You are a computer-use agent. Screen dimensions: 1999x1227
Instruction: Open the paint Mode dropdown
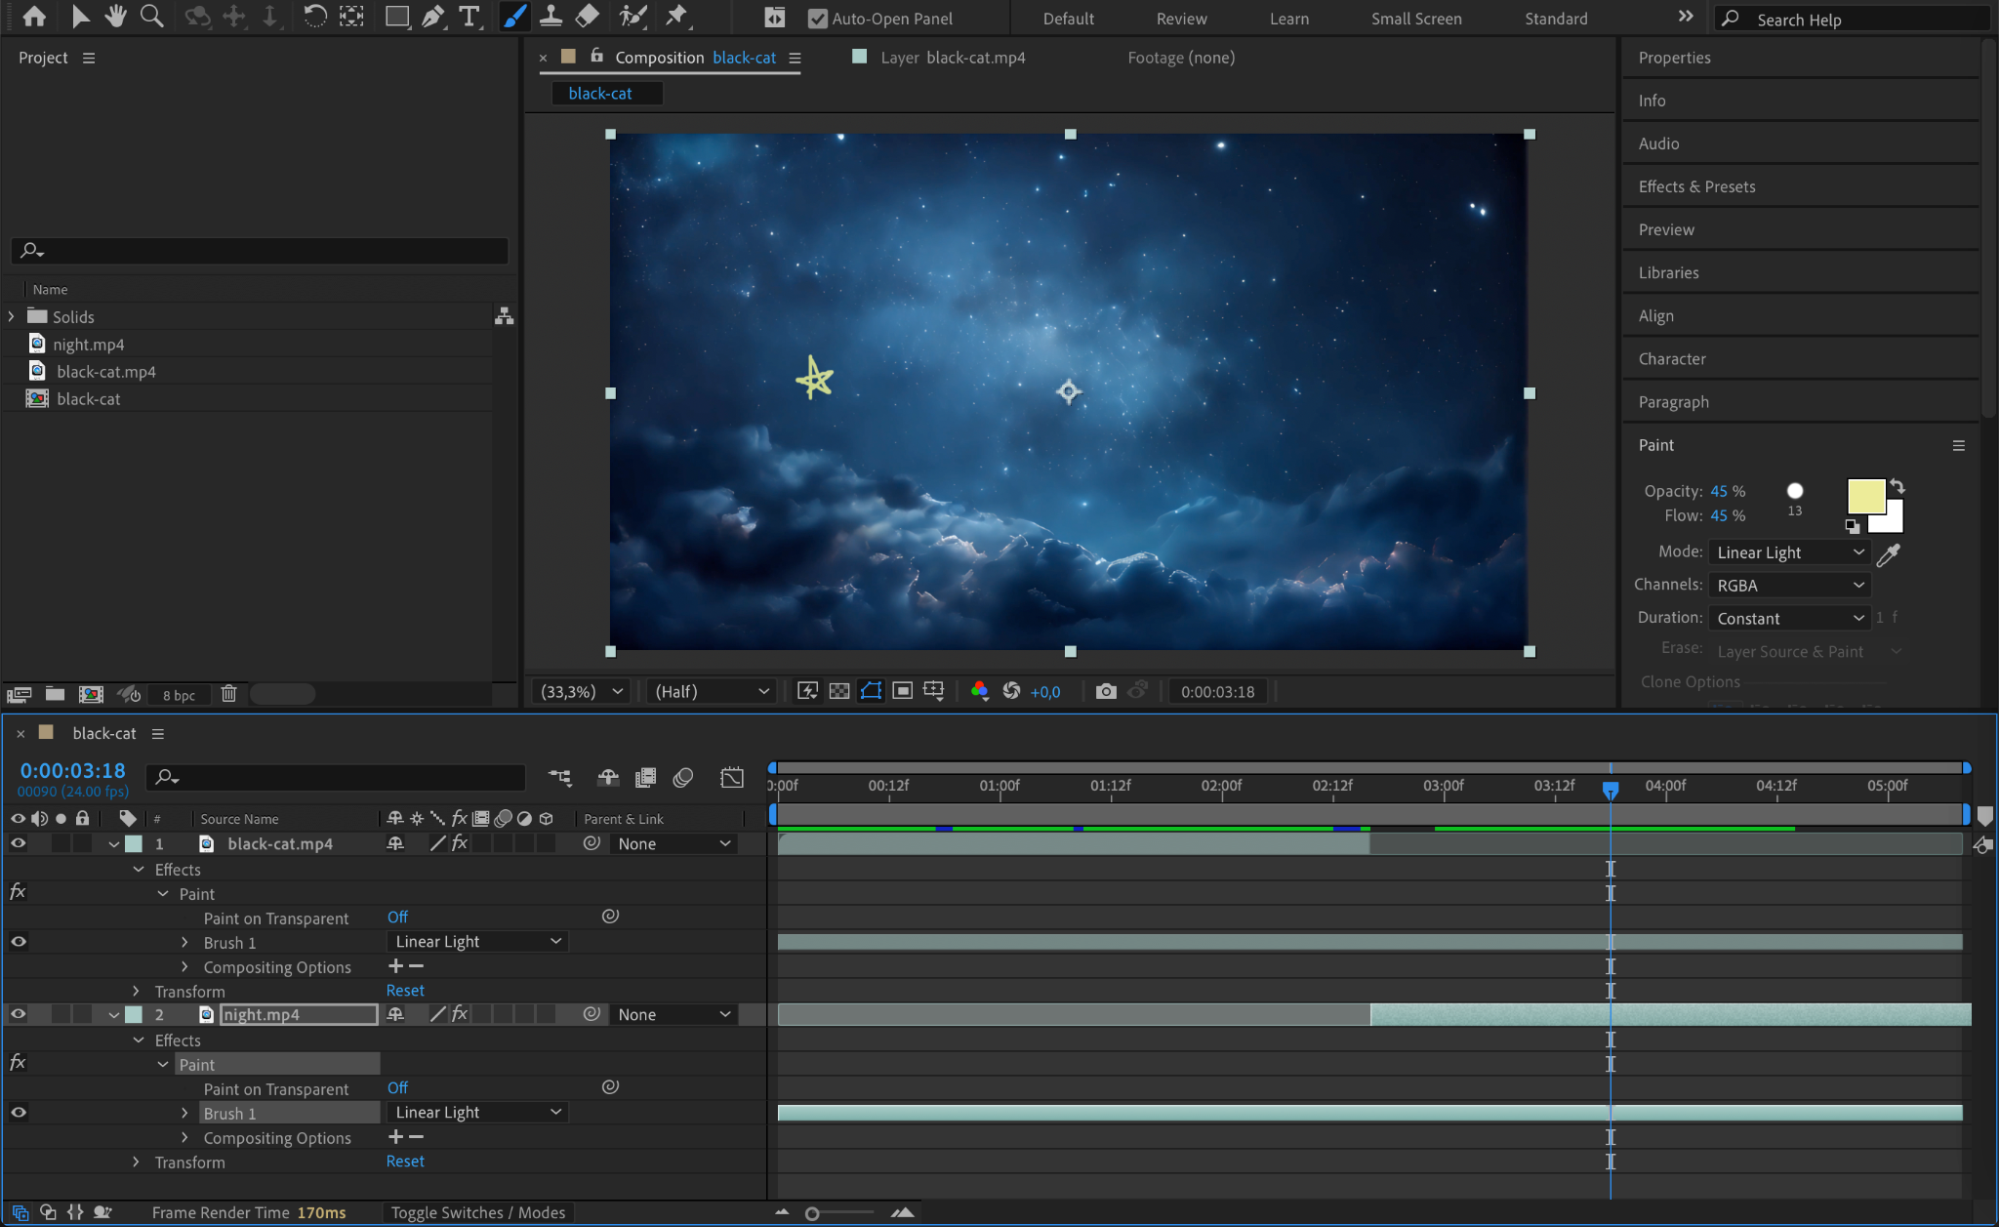[x=1788, y=552]
